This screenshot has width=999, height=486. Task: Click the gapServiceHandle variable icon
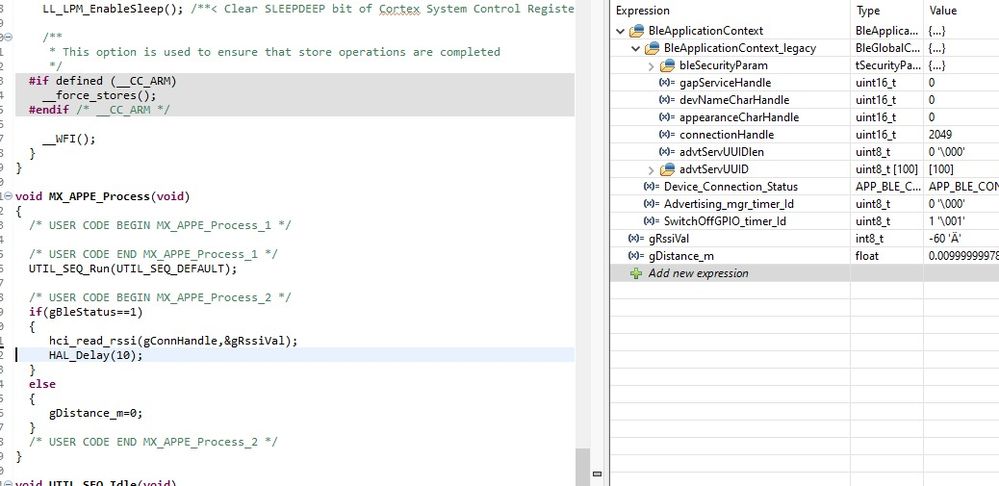667,83
